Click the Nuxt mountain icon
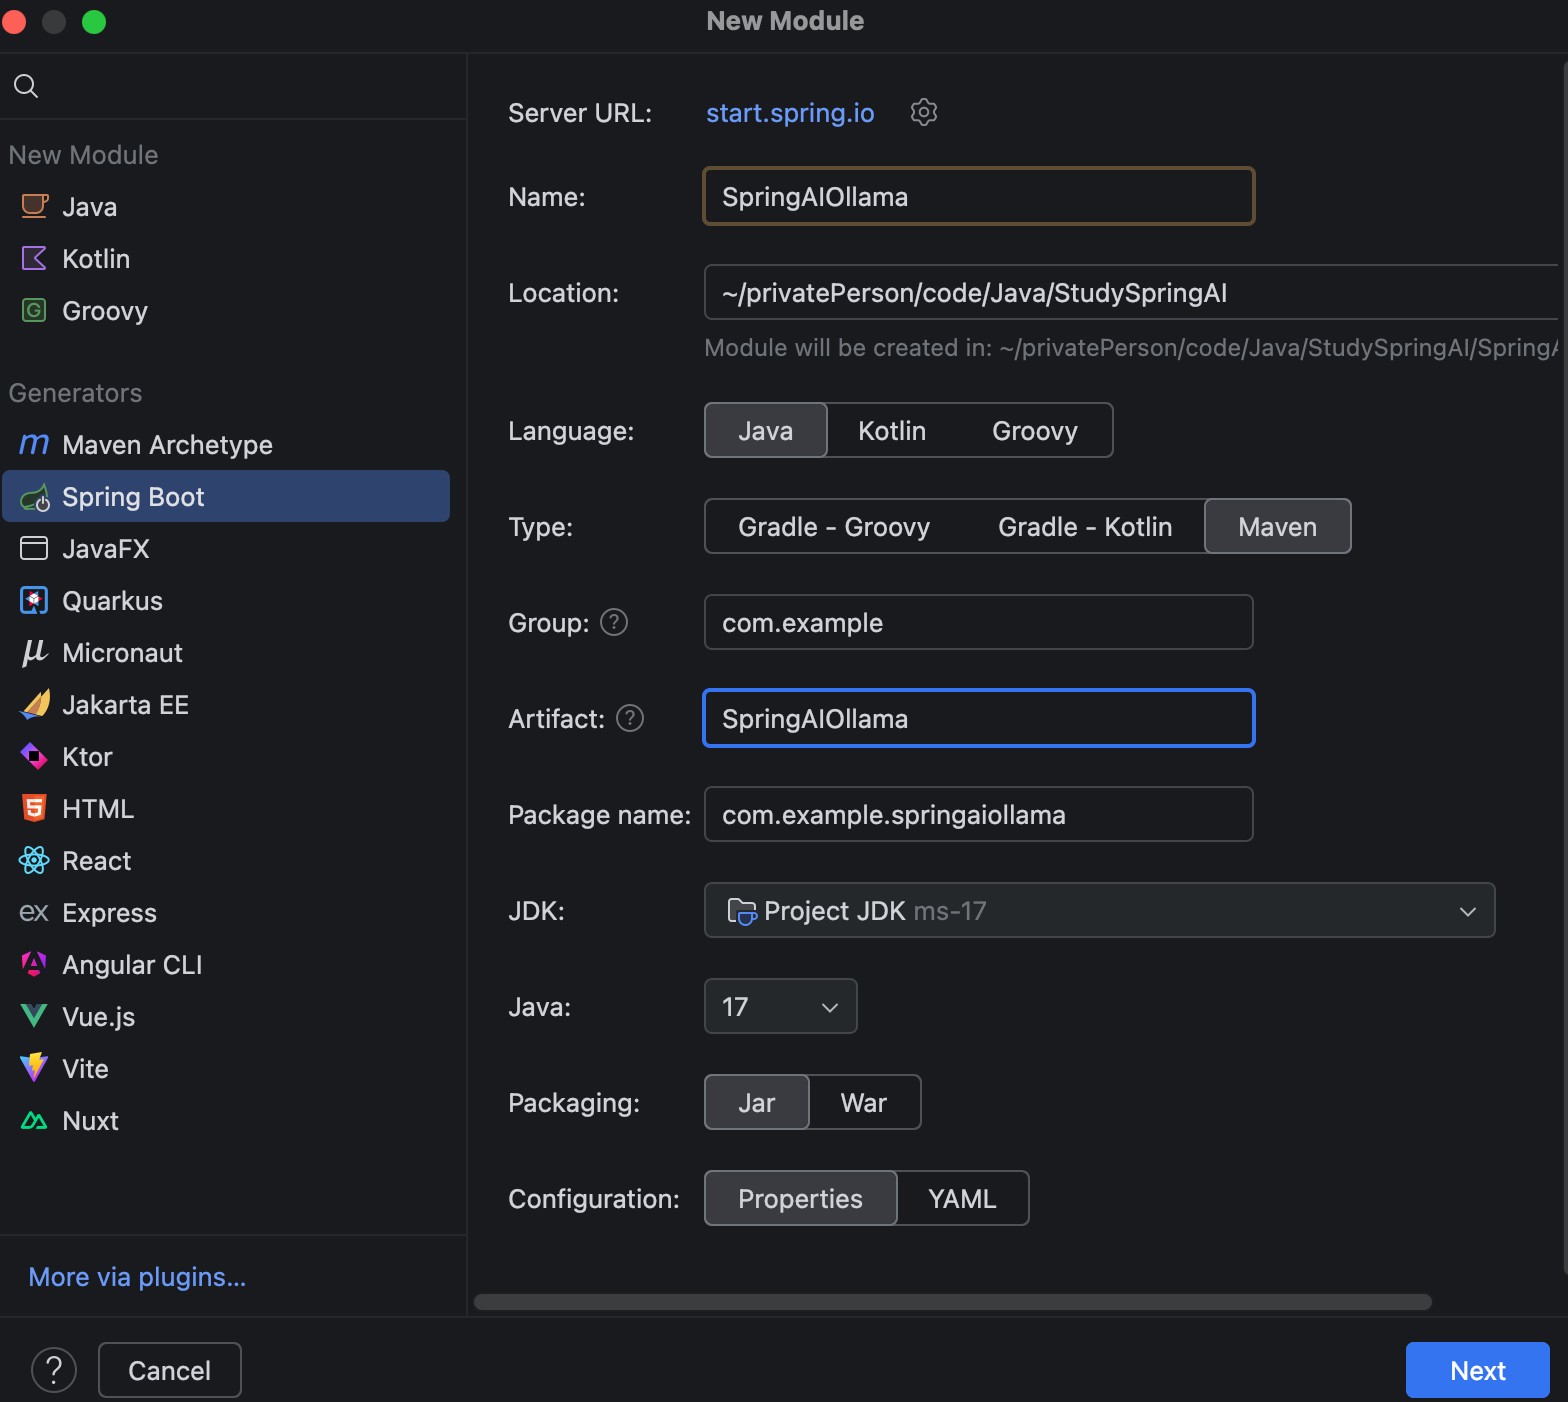 pyautogui.click(x=34, y=1120)
